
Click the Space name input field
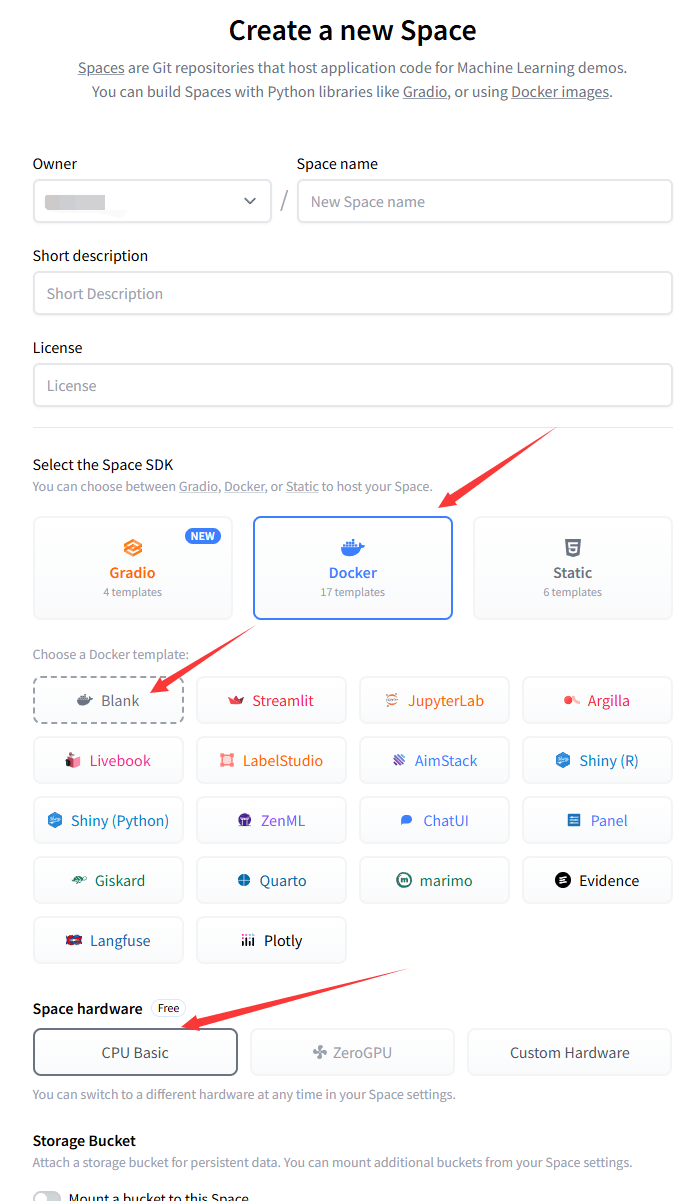pos(484,201)
